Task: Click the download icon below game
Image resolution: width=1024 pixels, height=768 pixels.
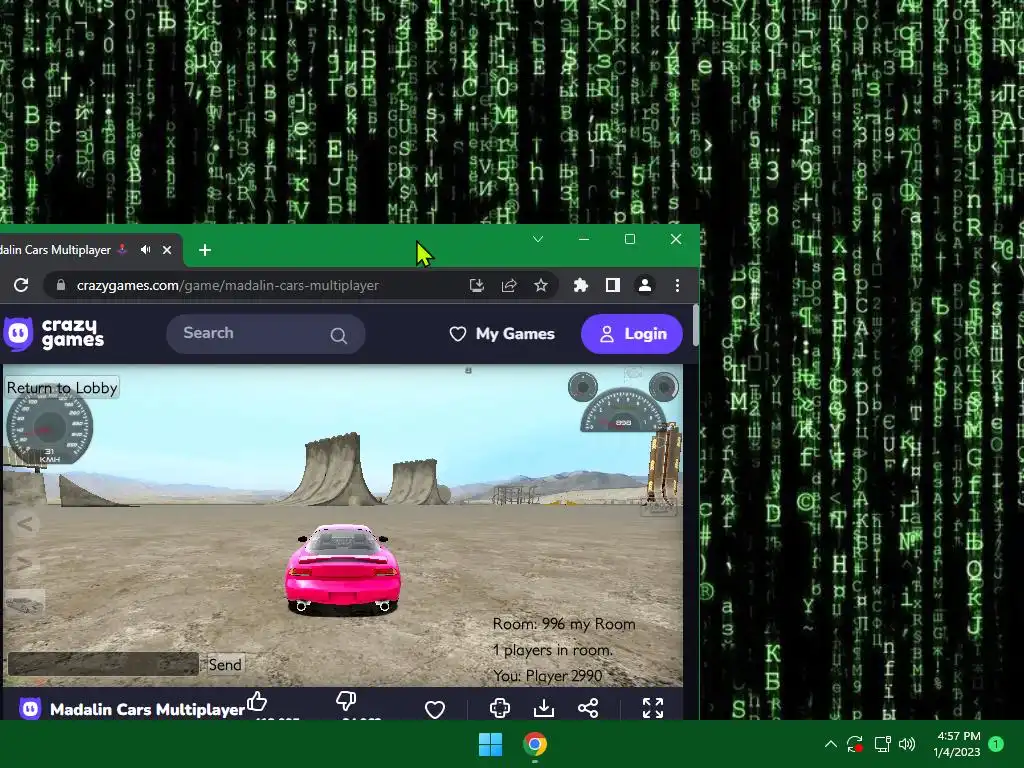Action: click(544, 708)
